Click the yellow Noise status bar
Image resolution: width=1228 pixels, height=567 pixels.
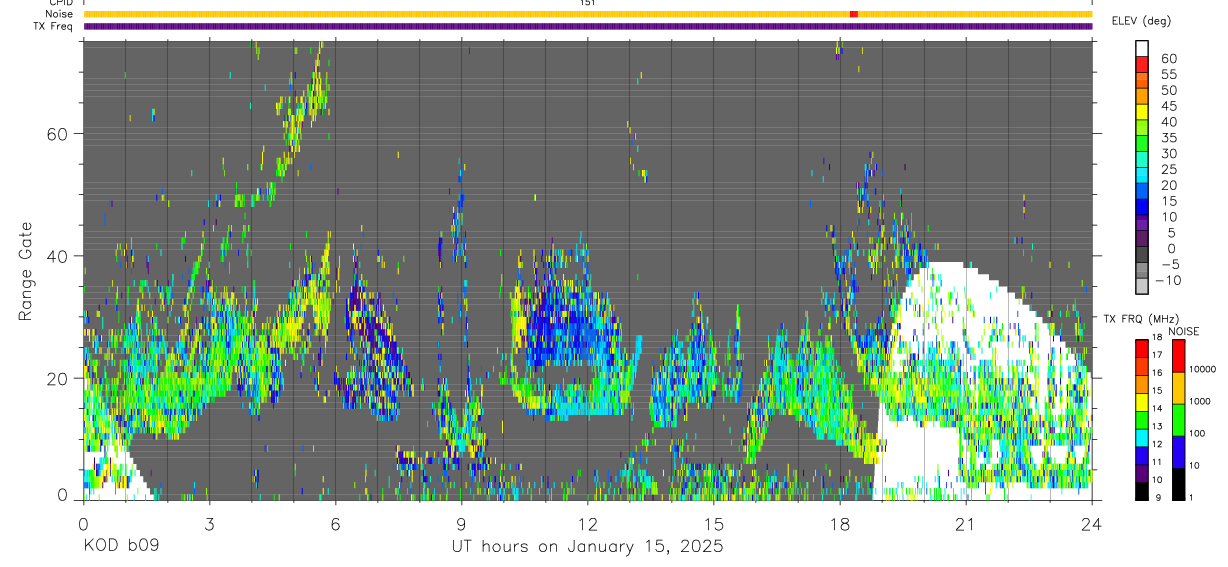coord(587,14)
